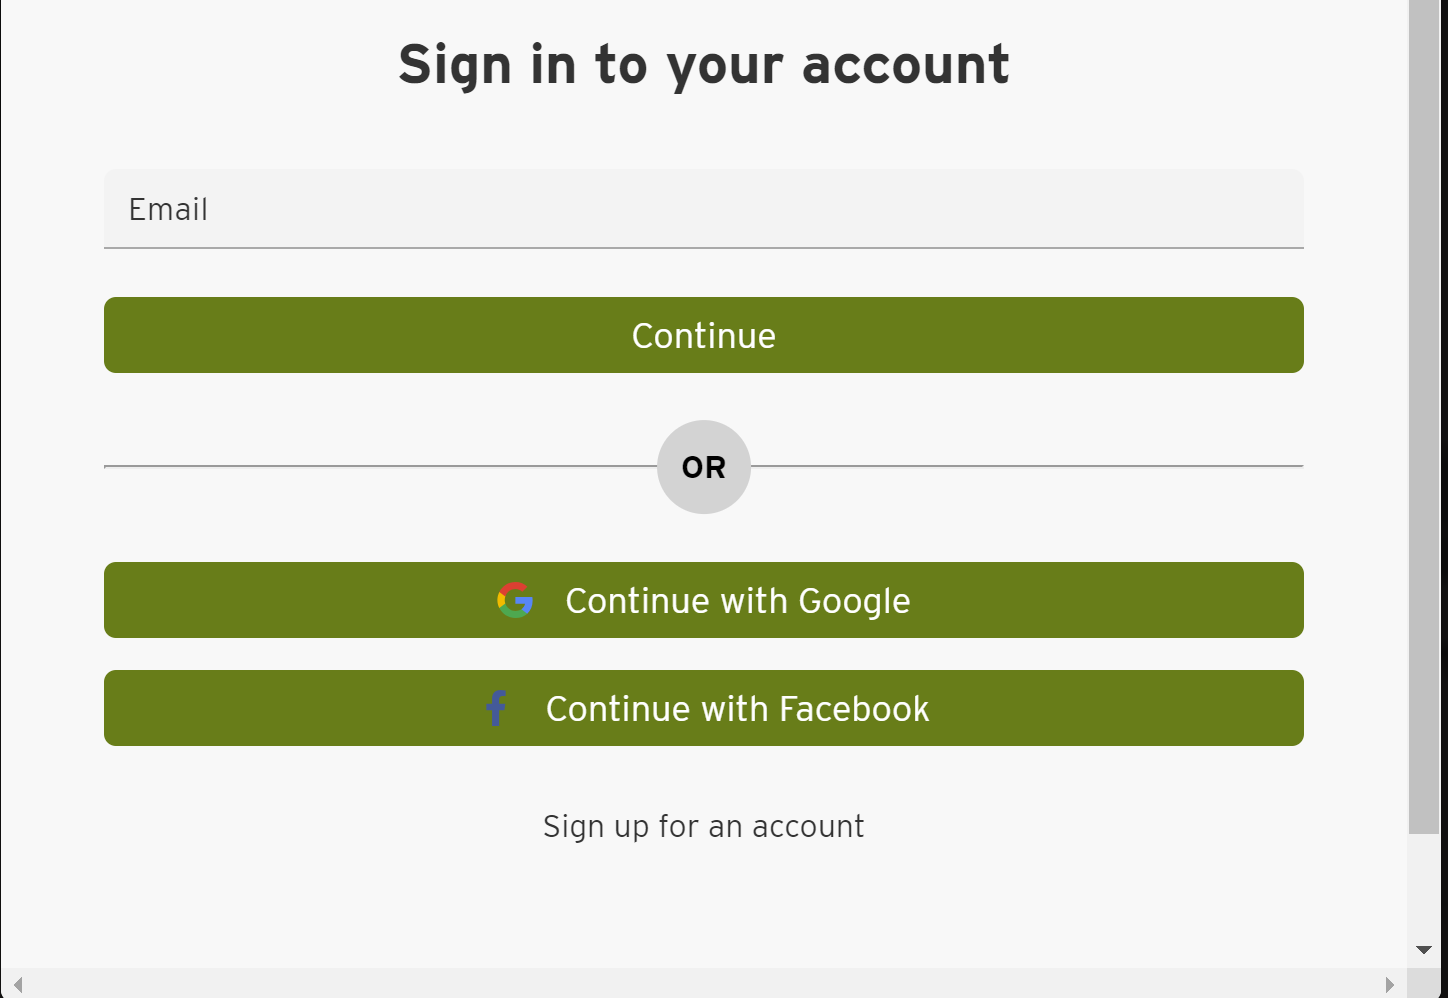
Task: Click the round OR divider badge
Action: click(x=704, y=467)
